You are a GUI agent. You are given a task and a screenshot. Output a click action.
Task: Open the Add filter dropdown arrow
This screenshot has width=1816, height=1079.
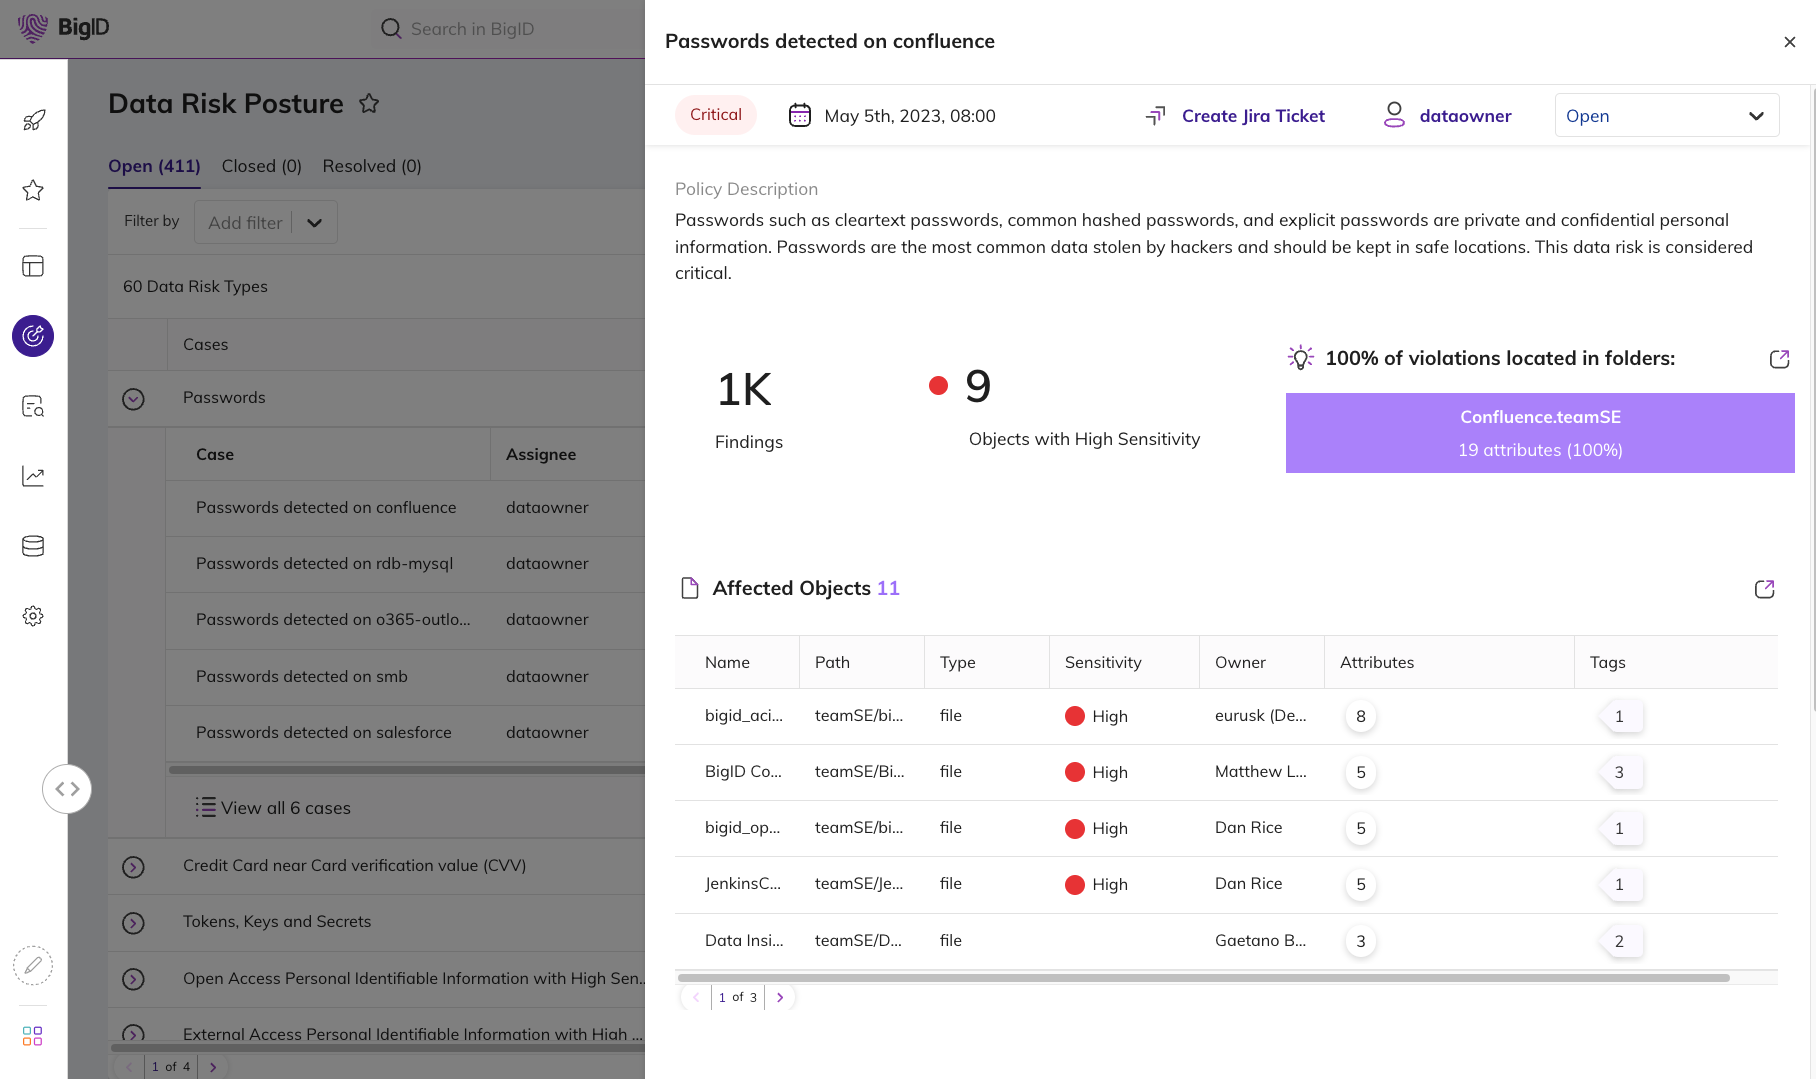(x=315, y=223)
